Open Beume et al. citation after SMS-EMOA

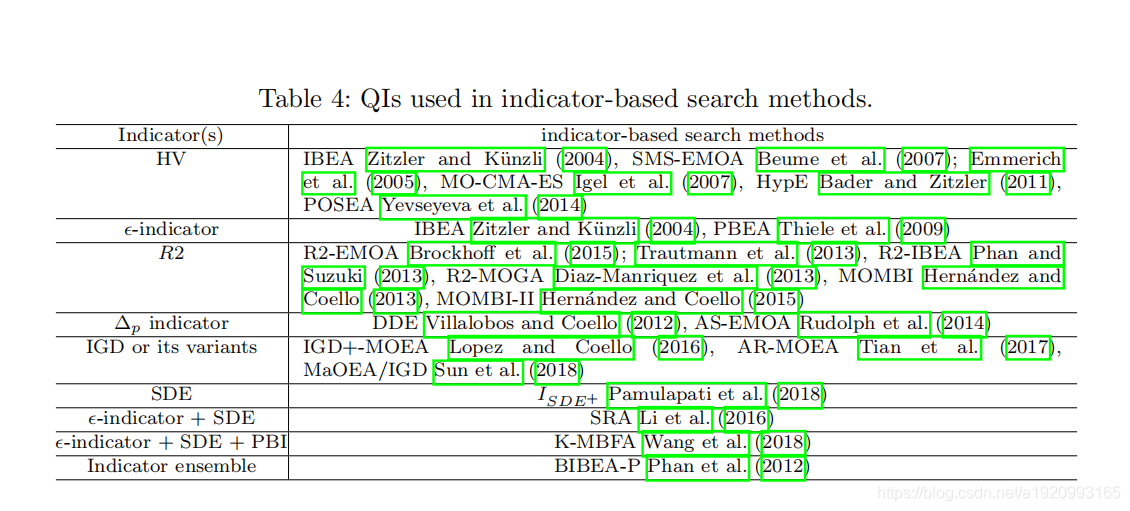[x=820, y=159]
